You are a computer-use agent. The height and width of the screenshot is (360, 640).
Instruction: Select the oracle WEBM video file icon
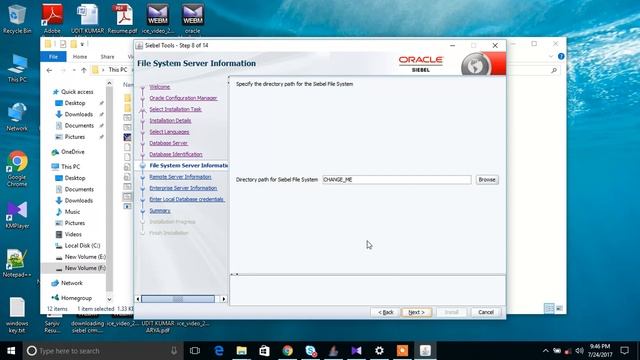pyautogui.click(x=193, y=19)
